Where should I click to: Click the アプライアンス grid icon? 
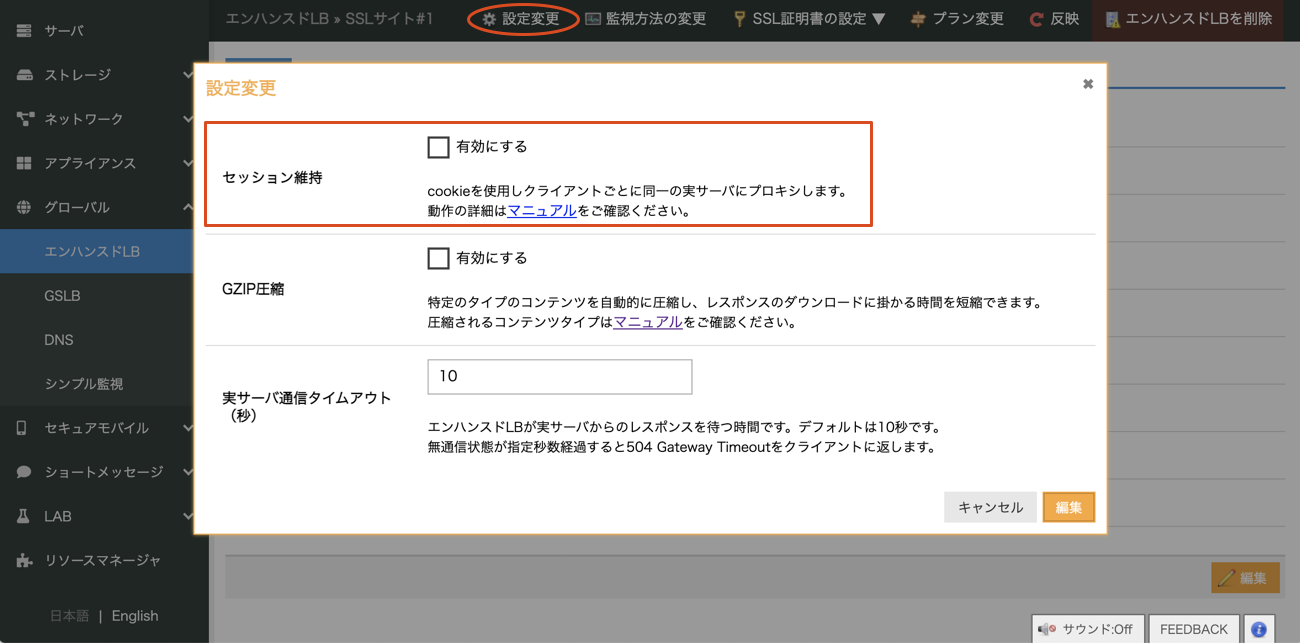[x=22, y=163]
